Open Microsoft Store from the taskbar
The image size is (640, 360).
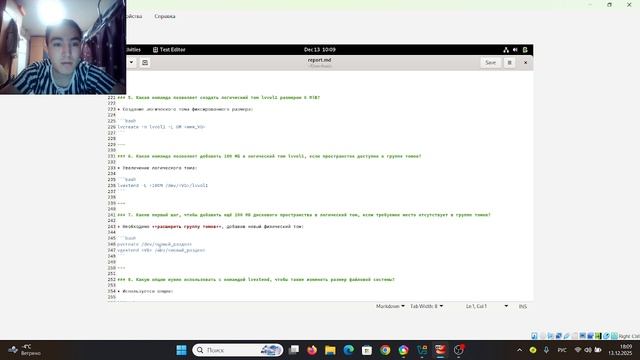coord(367,350)
